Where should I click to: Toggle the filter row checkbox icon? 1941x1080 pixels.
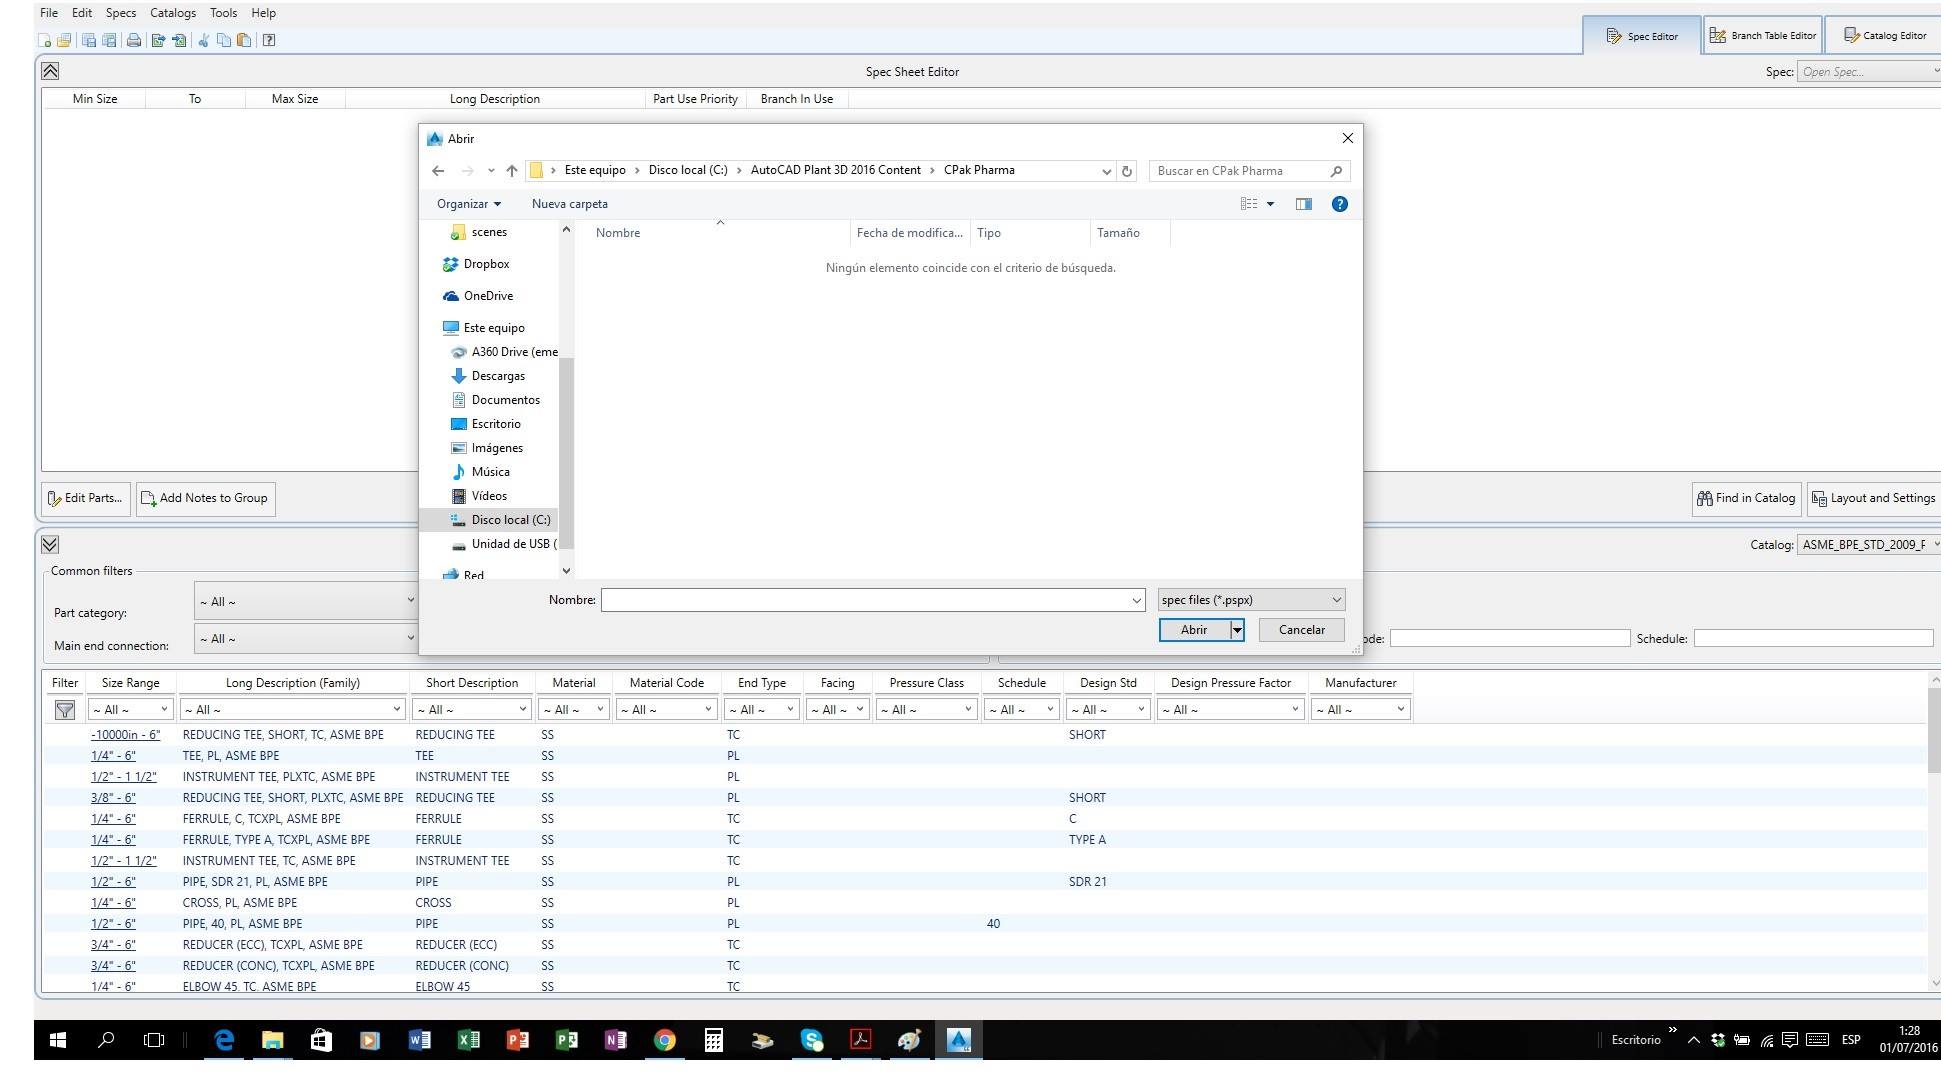pos(62,708)
